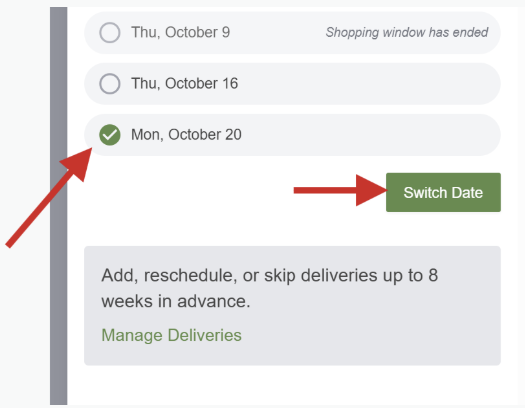
Task: Click the "Thu, October 9" date label
Action: pyautogui.click(x=180, y=32)
